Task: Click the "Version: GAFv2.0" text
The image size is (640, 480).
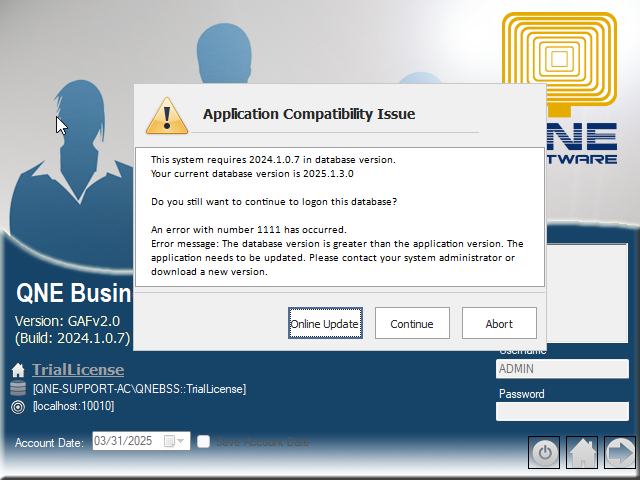Action: coord(67,321)
